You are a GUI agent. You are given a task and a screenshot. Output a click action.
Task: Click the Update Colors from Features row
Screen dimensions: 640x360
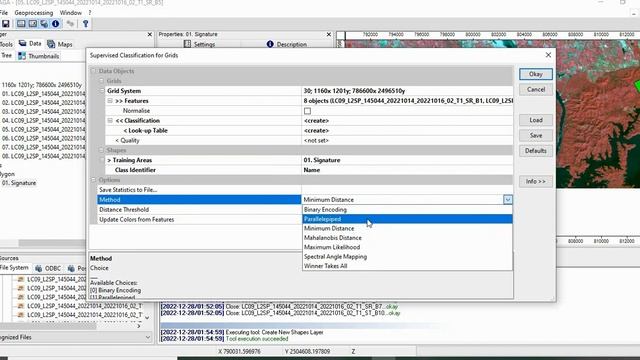pos(199,220)
